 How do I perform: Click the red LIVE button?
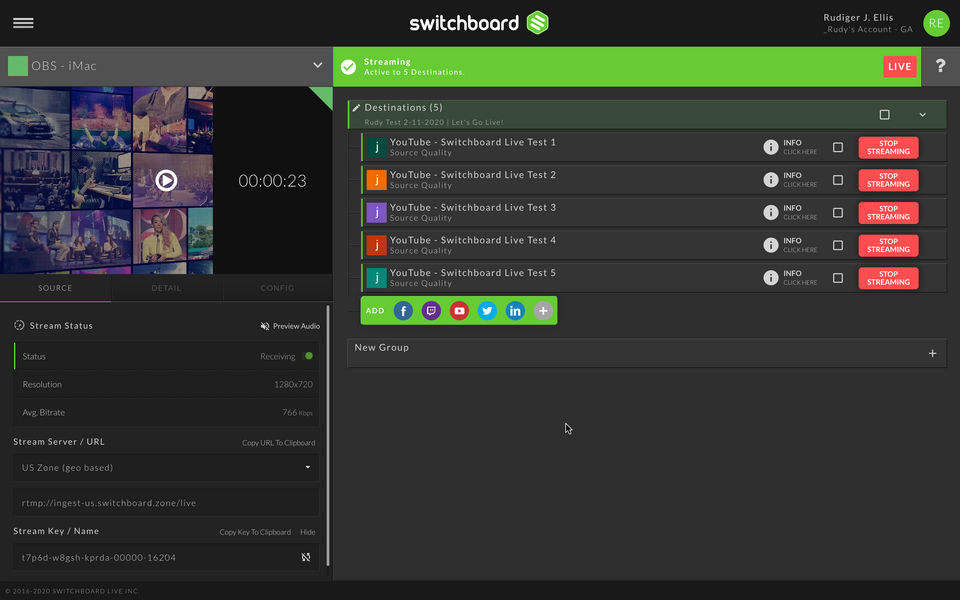pos(899,67)
